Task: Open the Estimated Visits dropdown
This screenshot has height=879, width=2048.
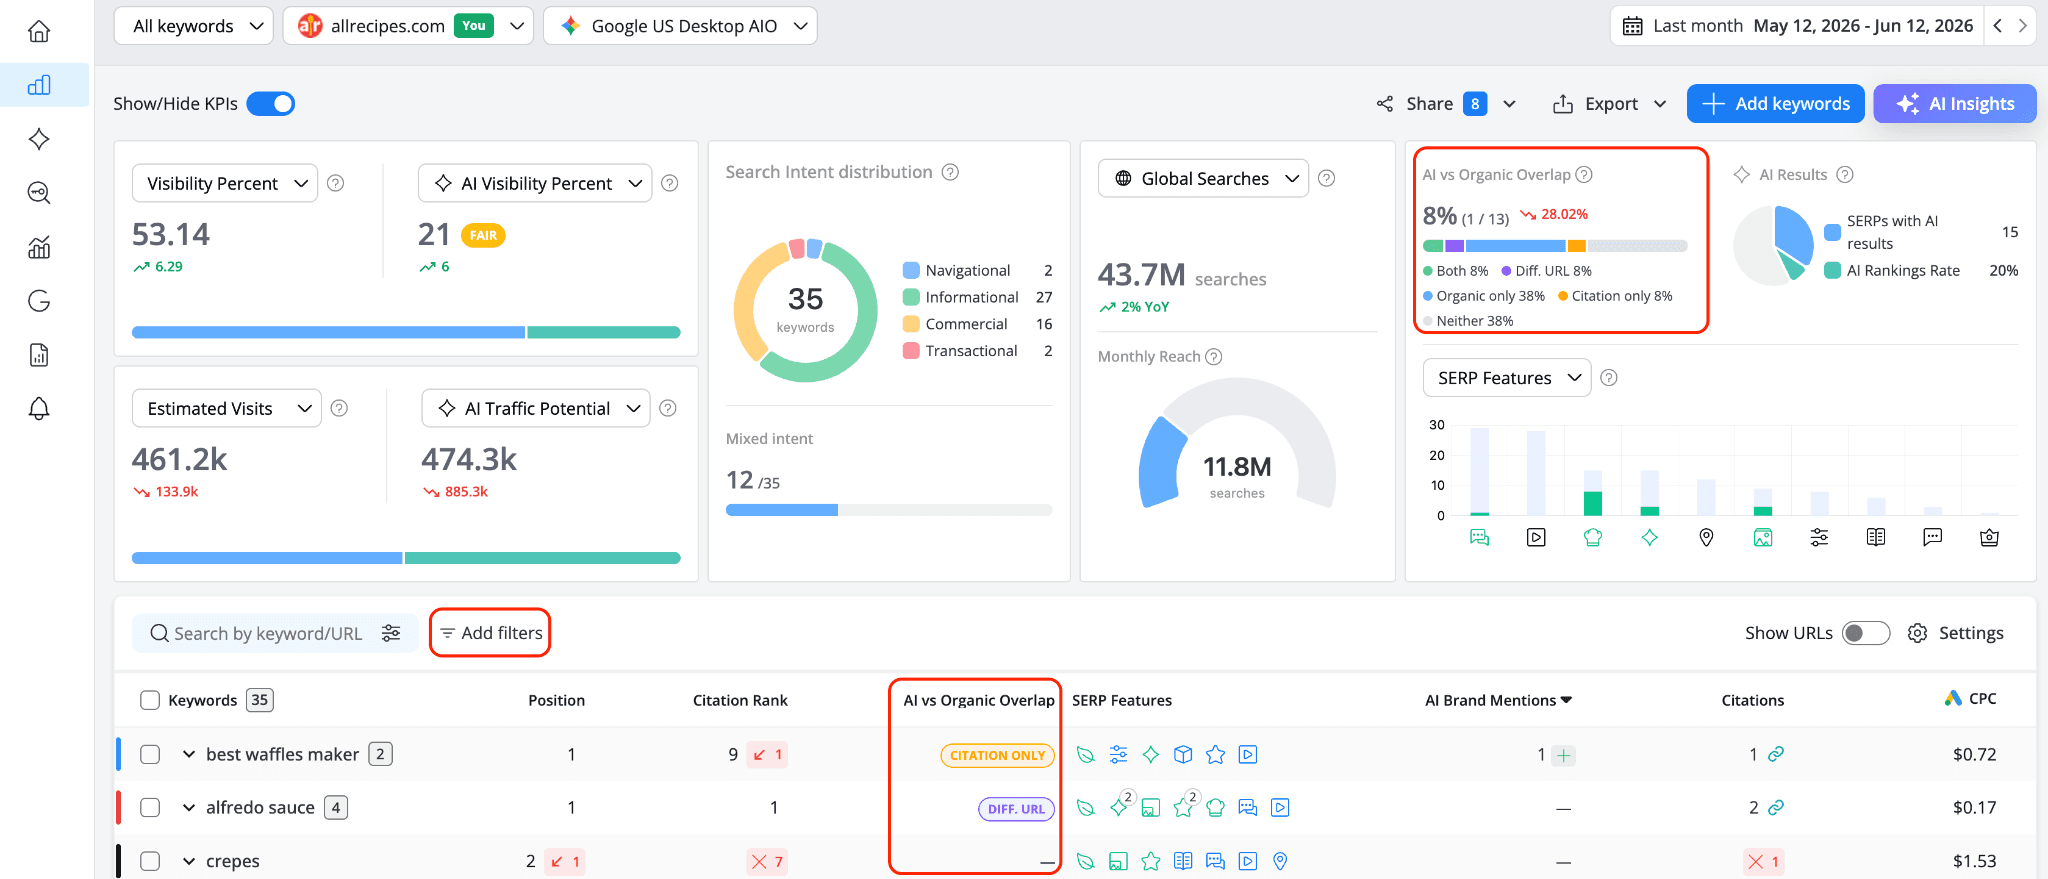Action: click(x=227, y=408)
